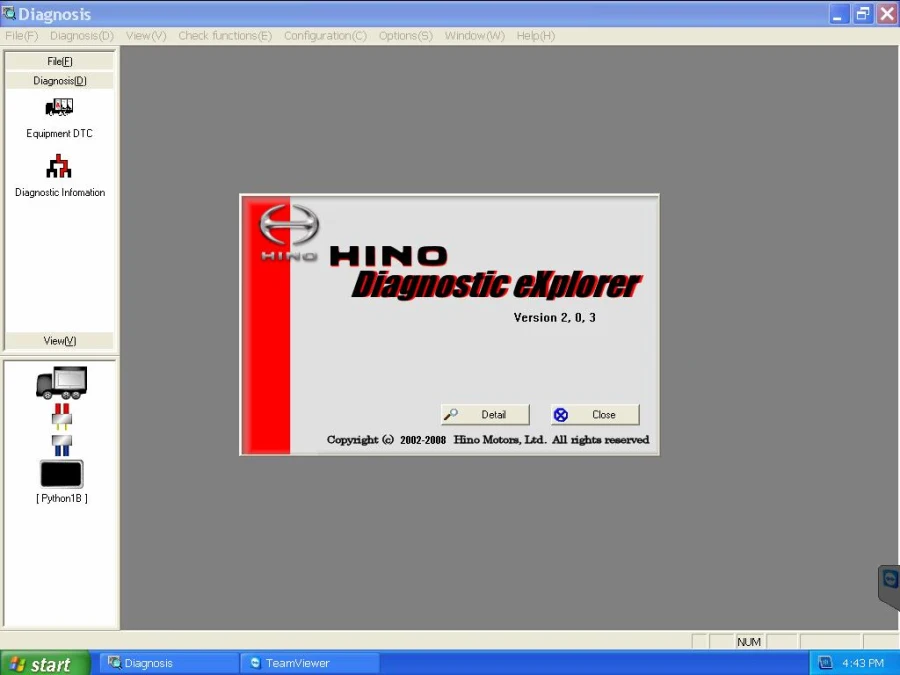
Task: Expand the View(V) sidebar section
Action: [x=60, y=341]
